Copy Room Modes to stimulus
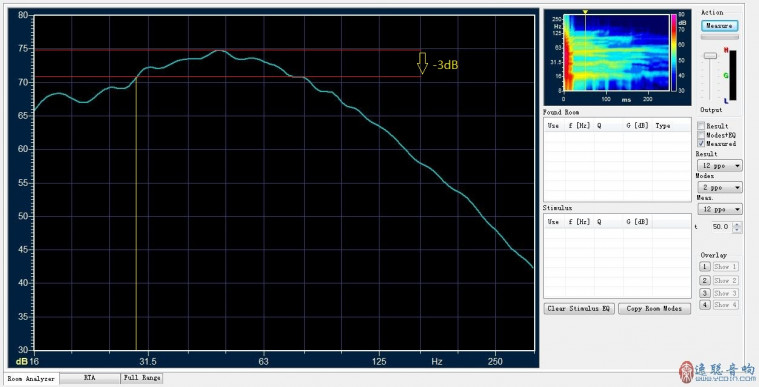Viewport: 759px width, 387px height. pos(654,309)
